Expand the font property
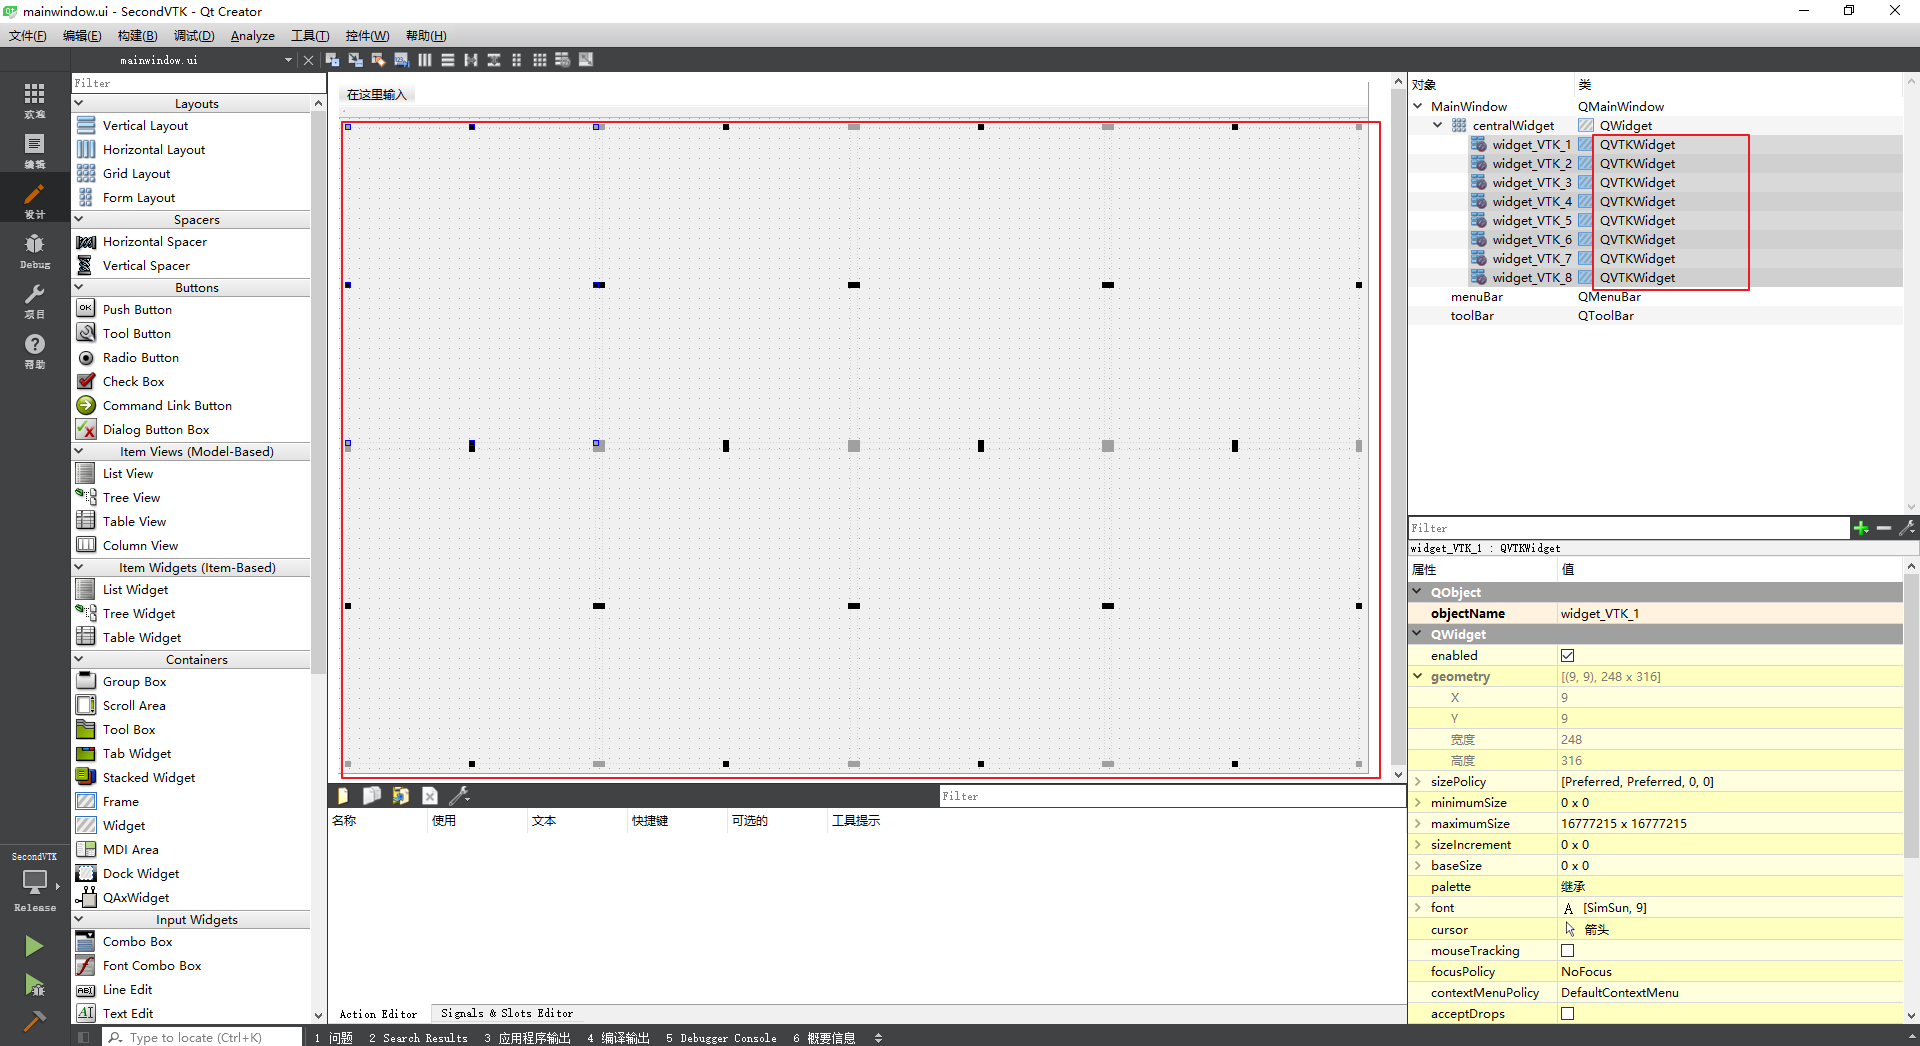Viewport: 1920px width, 1046px height. [1418, 908]
